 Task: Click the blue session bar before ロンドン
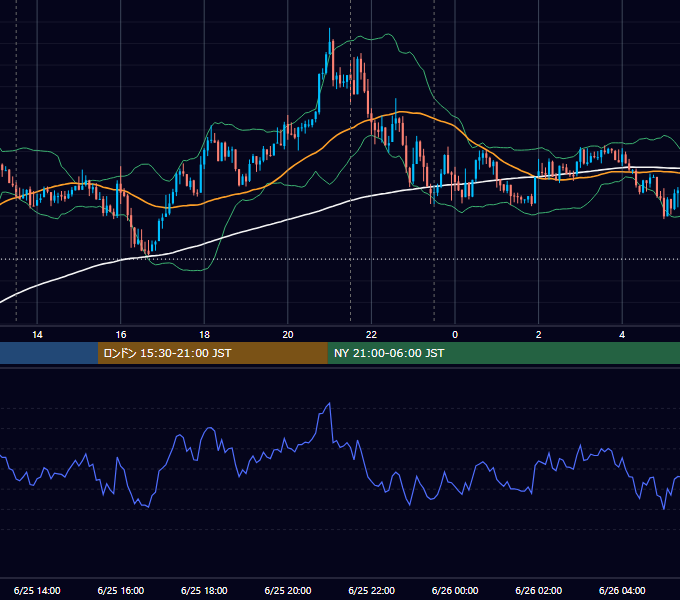pyautogui.click(x=49, y=353)
